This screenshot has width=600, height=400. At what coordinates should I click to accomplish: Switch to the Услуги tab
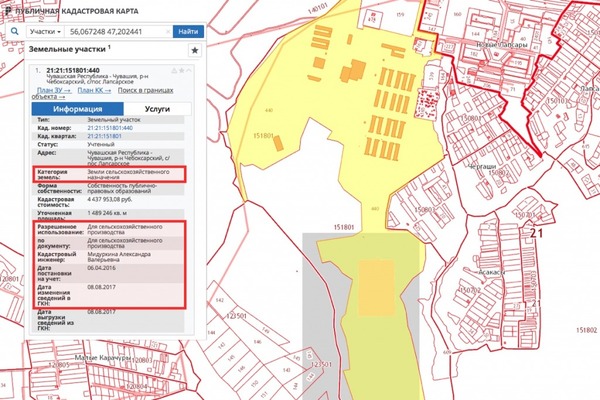click(156, 107)
